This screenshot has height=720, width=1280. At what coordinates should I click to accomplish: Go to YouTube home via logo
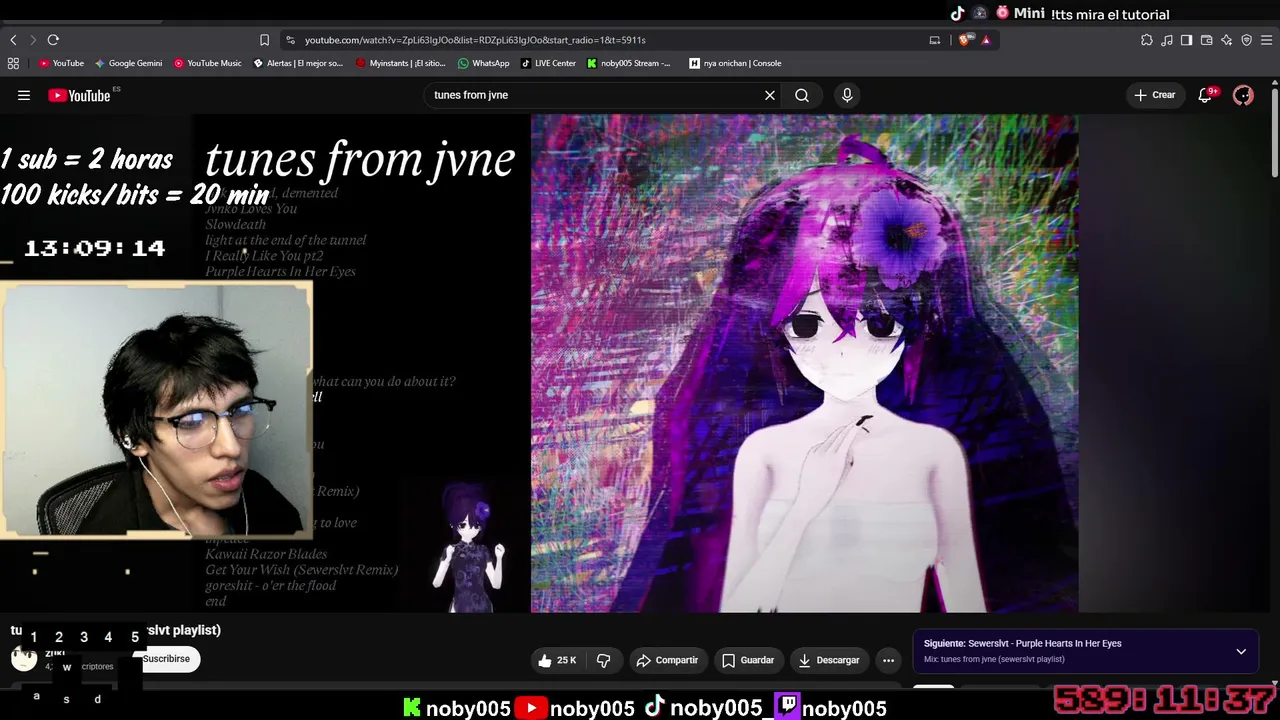(x=79, y=95)
